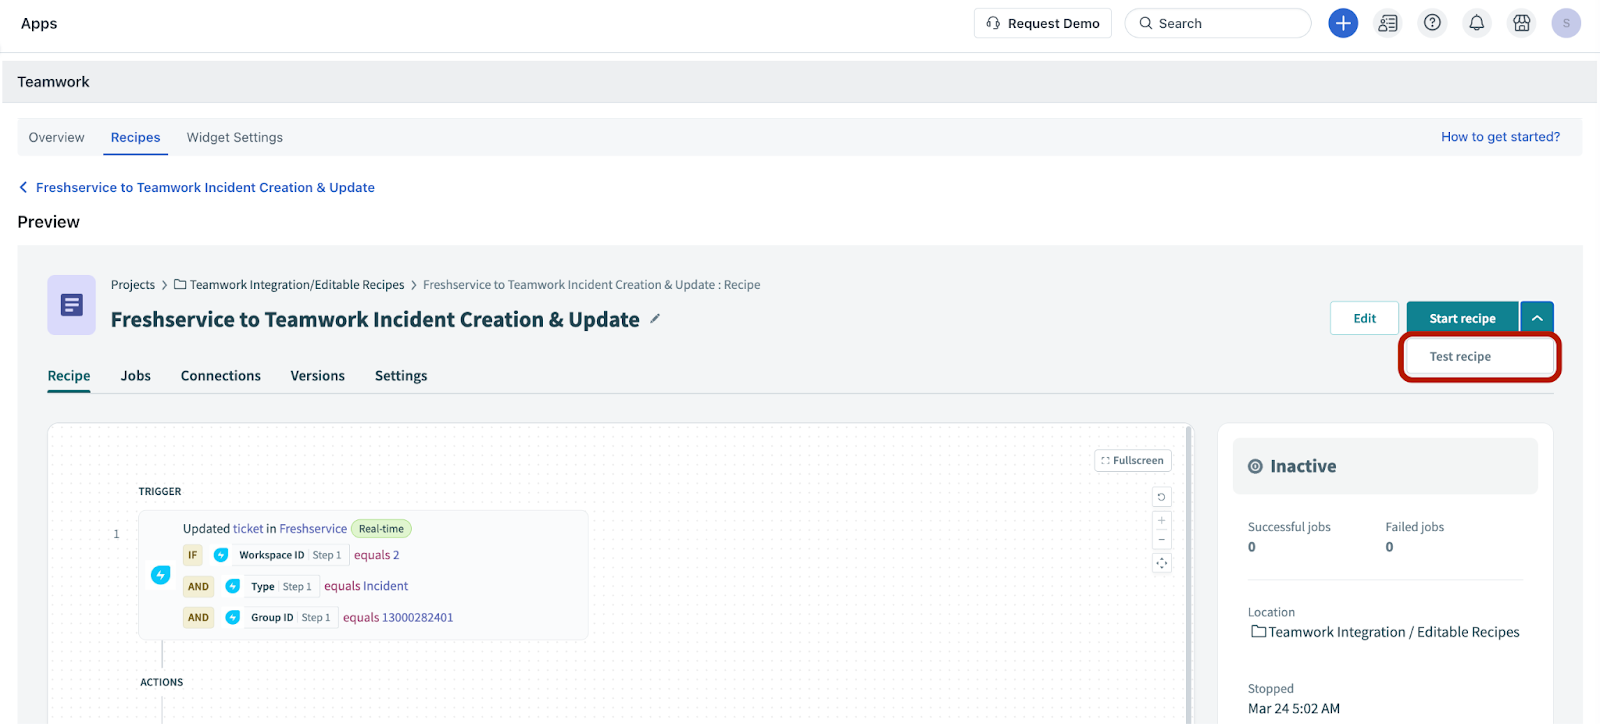Go back via Freshservice to Teamwork link
This screenshot has height=724, width=1600.
(x=205, y=187)
